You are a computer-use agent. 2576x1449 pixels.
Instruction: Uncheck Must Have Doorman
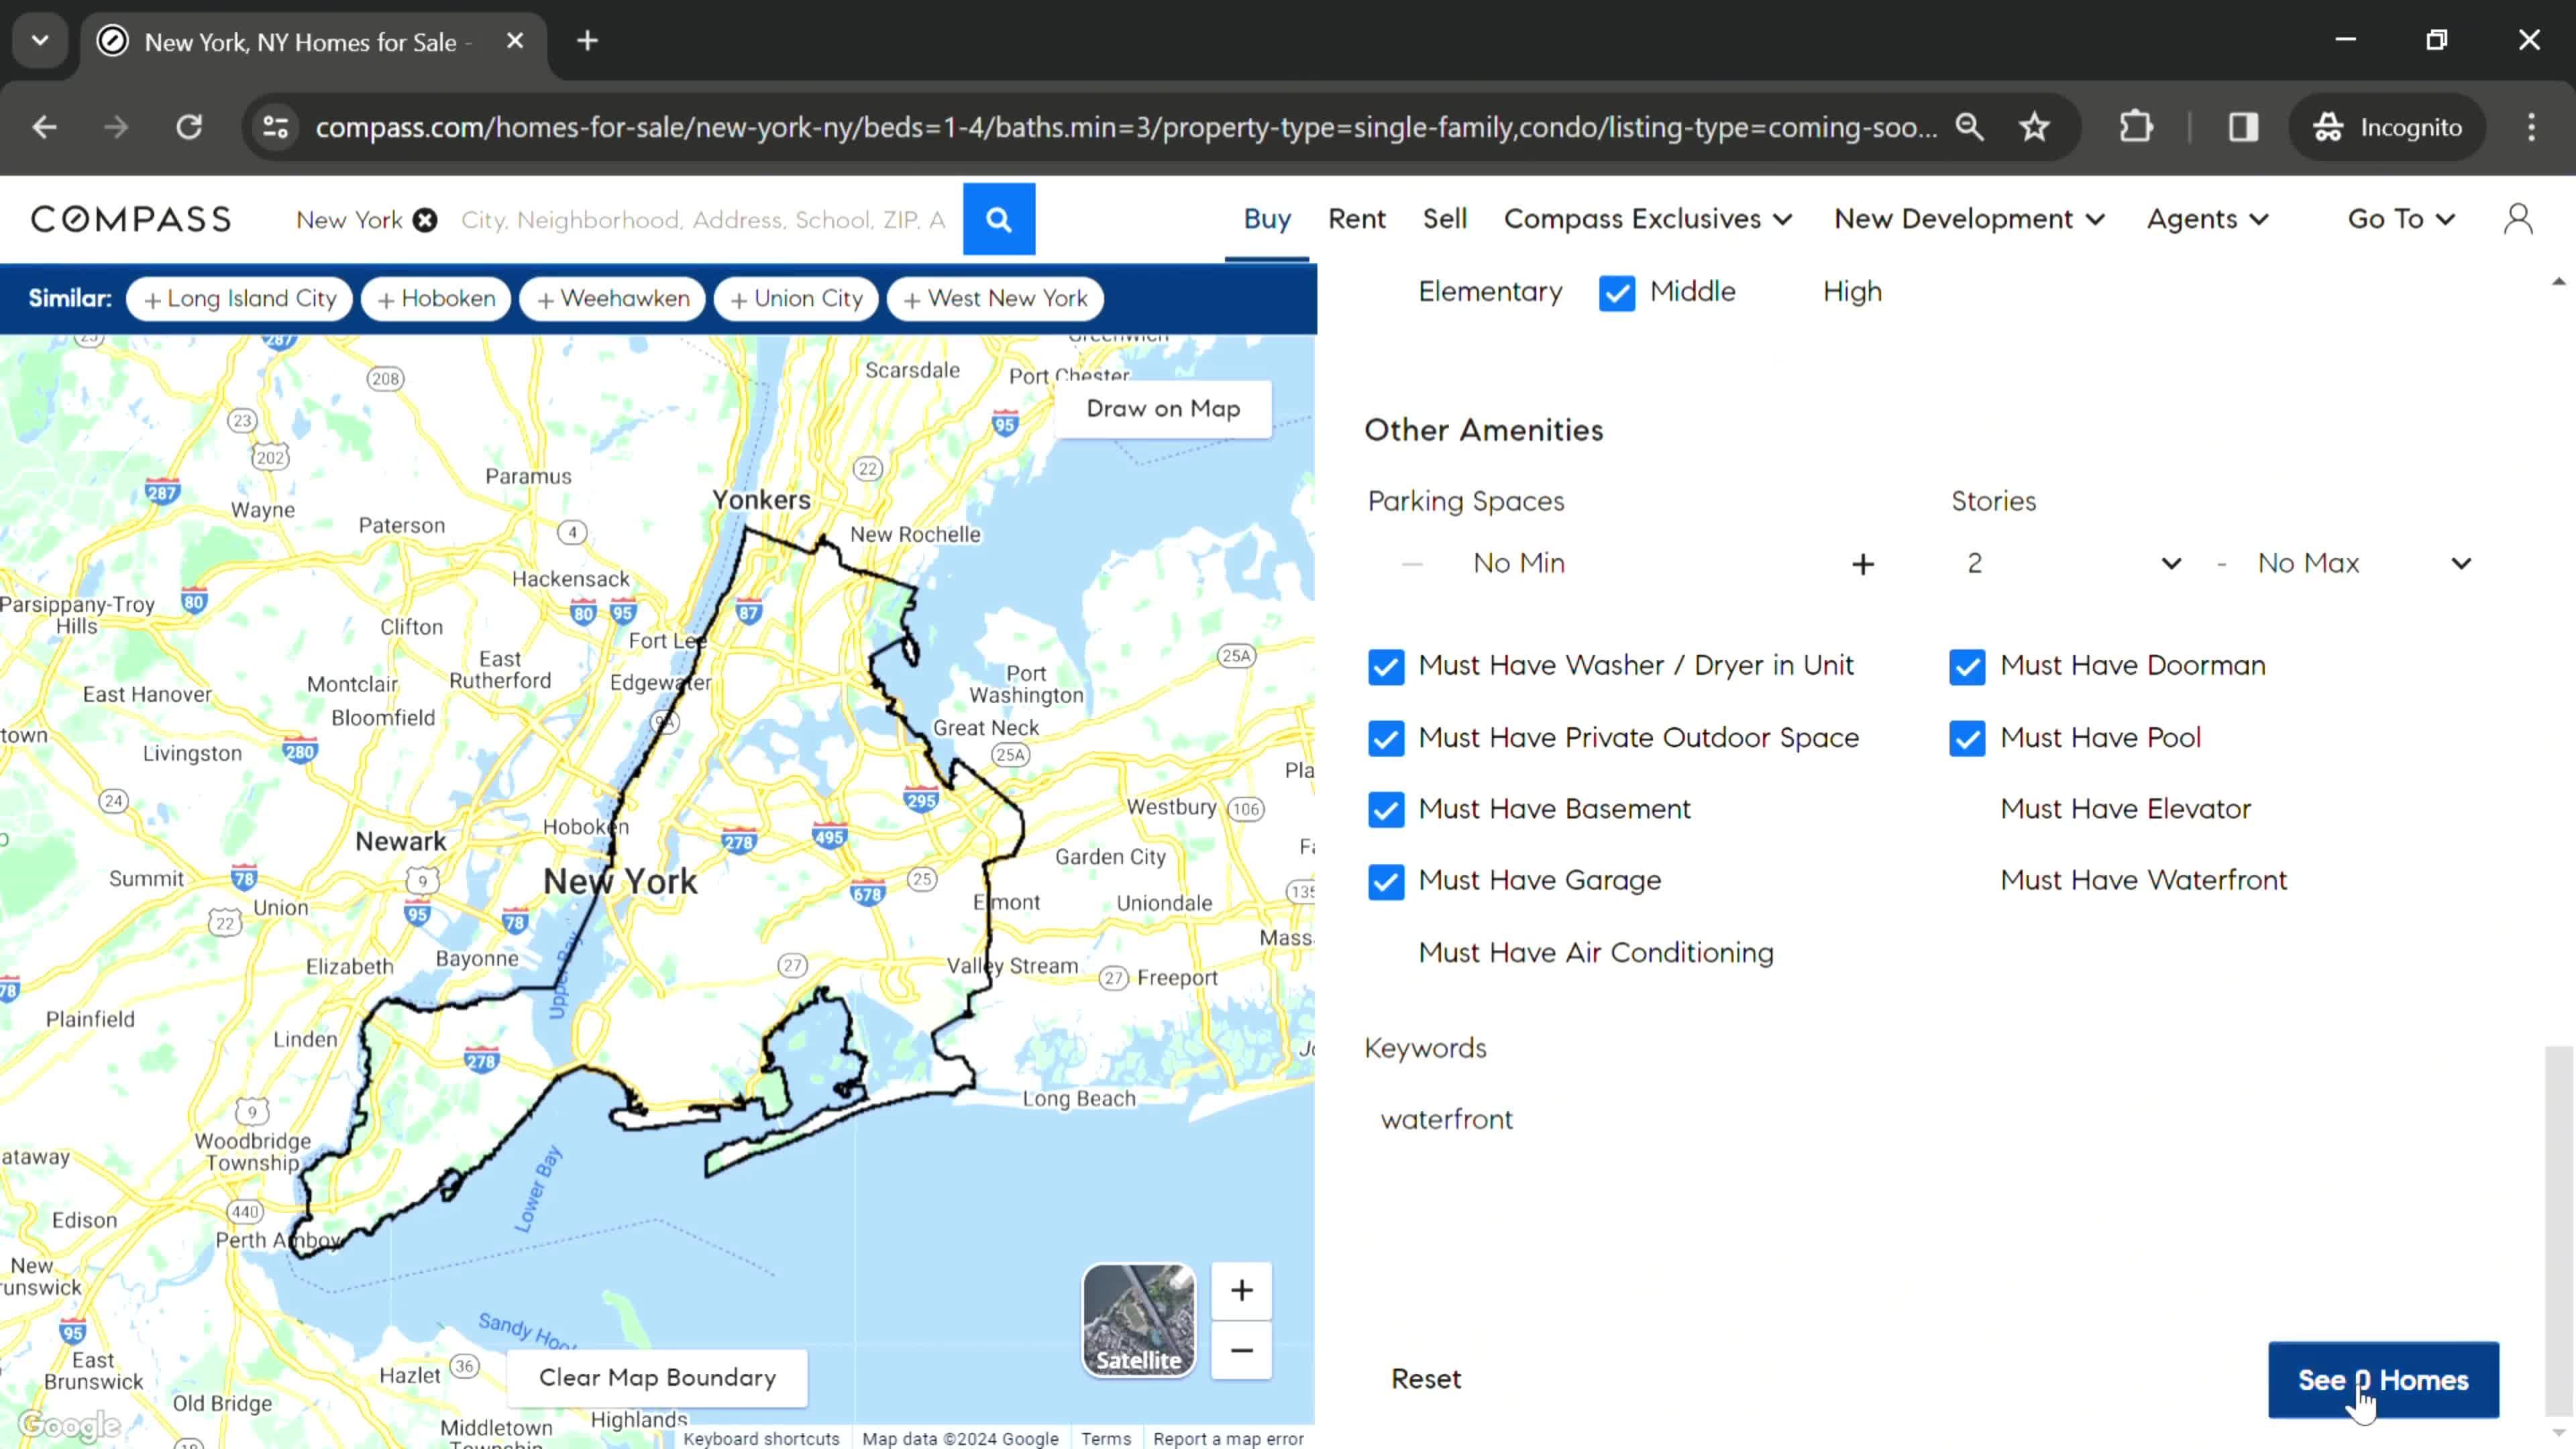pos(1967,667)
